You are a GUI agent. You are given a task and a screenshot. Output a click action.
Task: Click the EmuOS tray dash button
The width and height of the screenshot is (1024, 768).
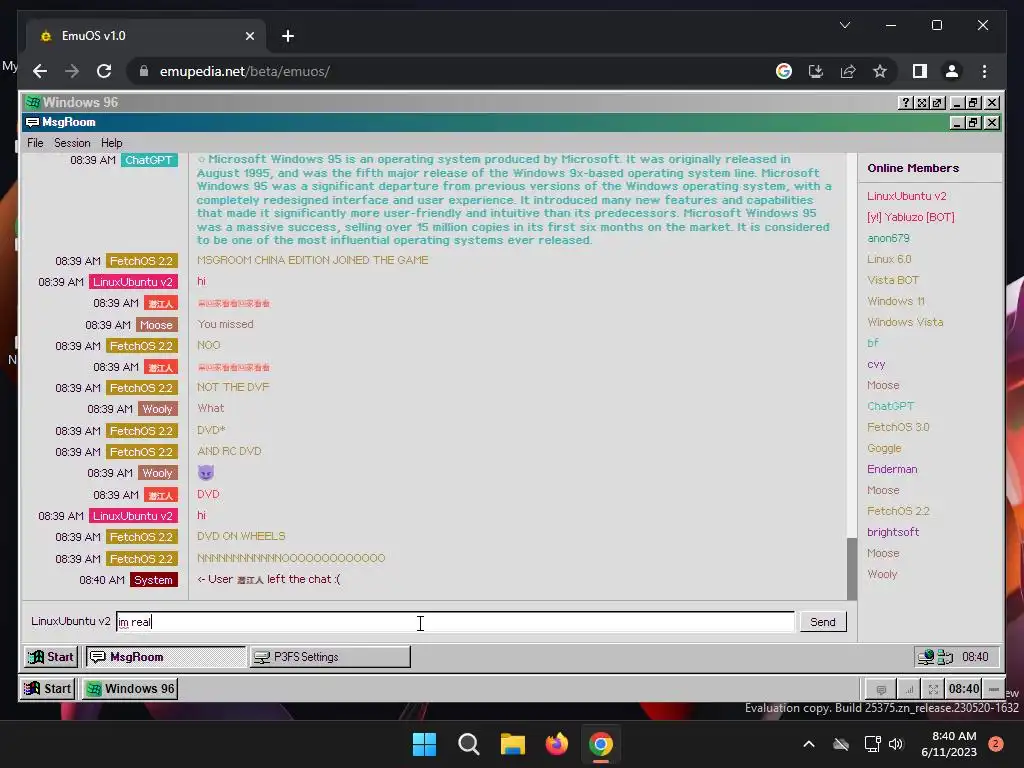pos(993,689)
